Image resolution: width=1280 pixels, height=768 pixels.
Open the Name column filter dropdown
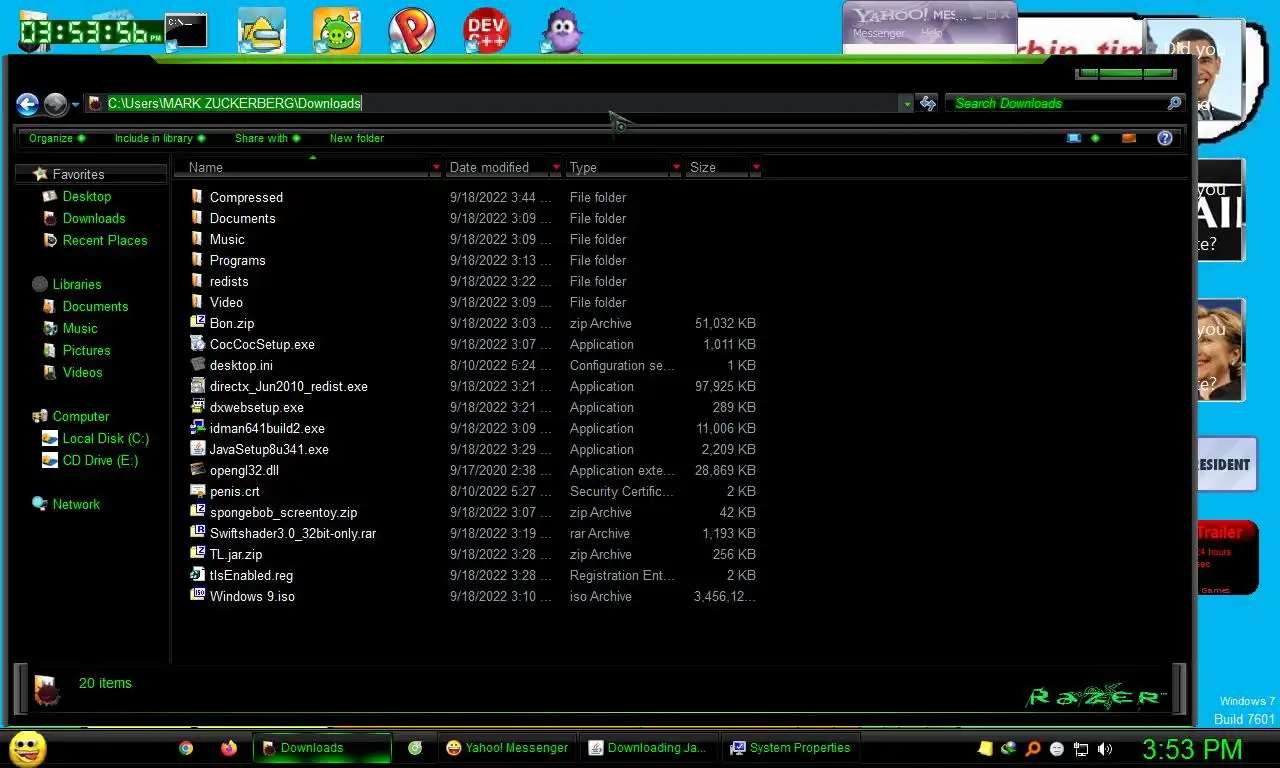tap(436, 167)
